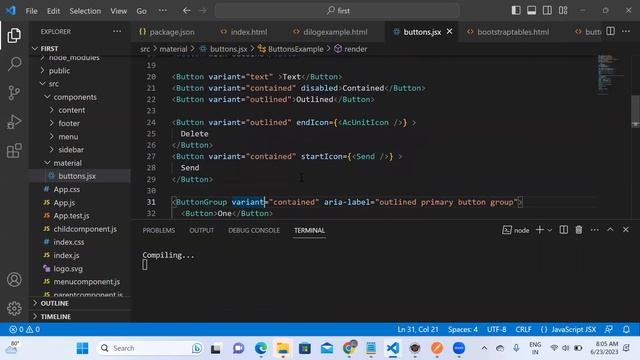Open the Search view in activity bar
Image resolution: width=640 pixels, height=360 pixels.
14,64
